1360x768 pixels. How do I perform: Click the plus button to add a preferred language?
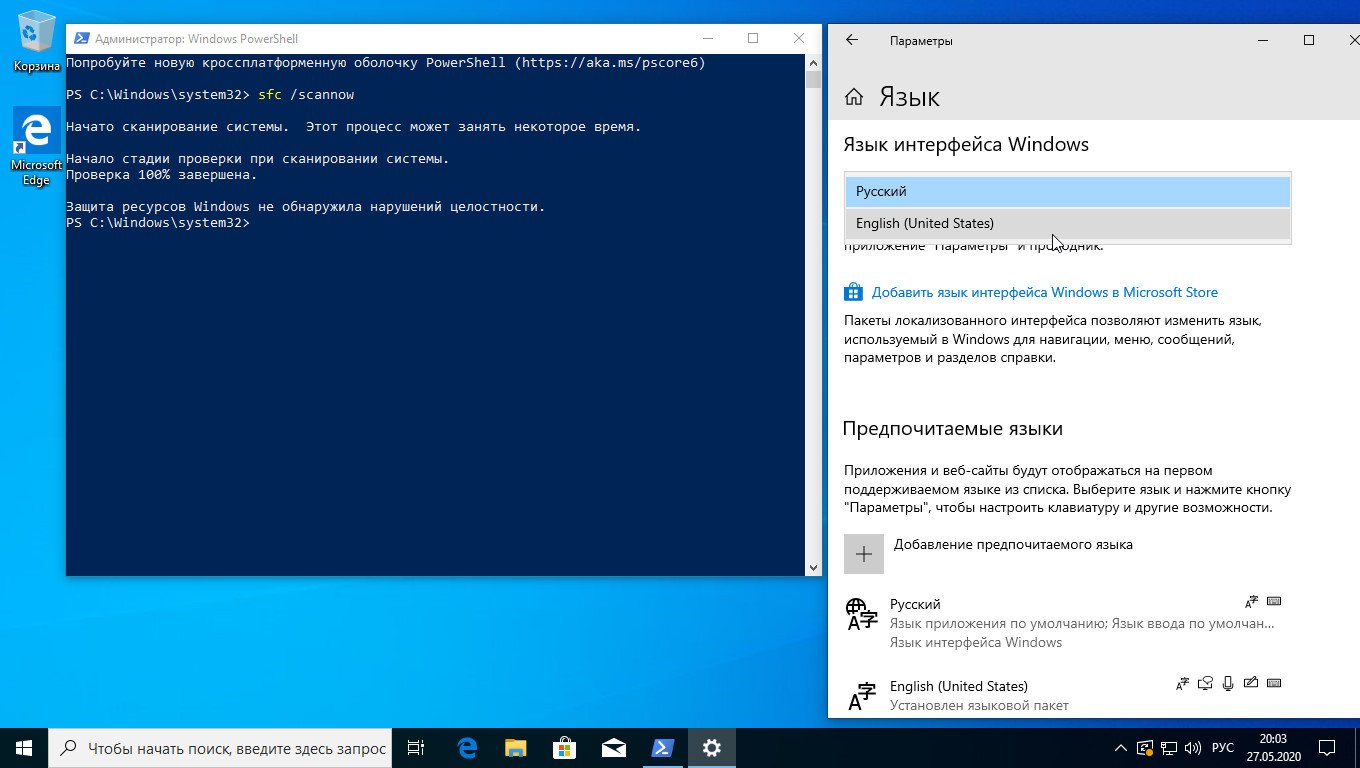pos(864,554)
